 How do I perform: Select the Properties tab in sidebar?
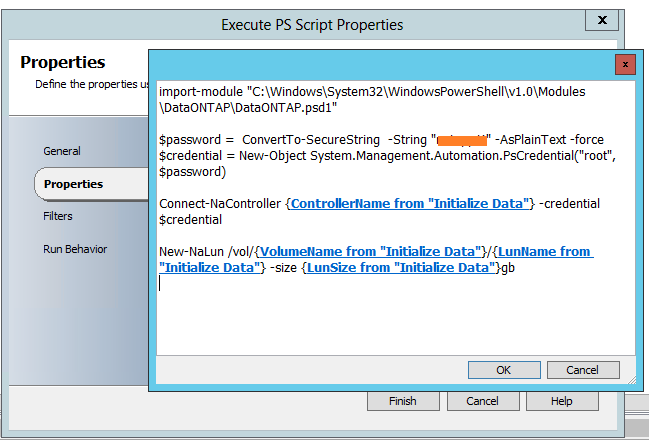[x=73, y=184]
